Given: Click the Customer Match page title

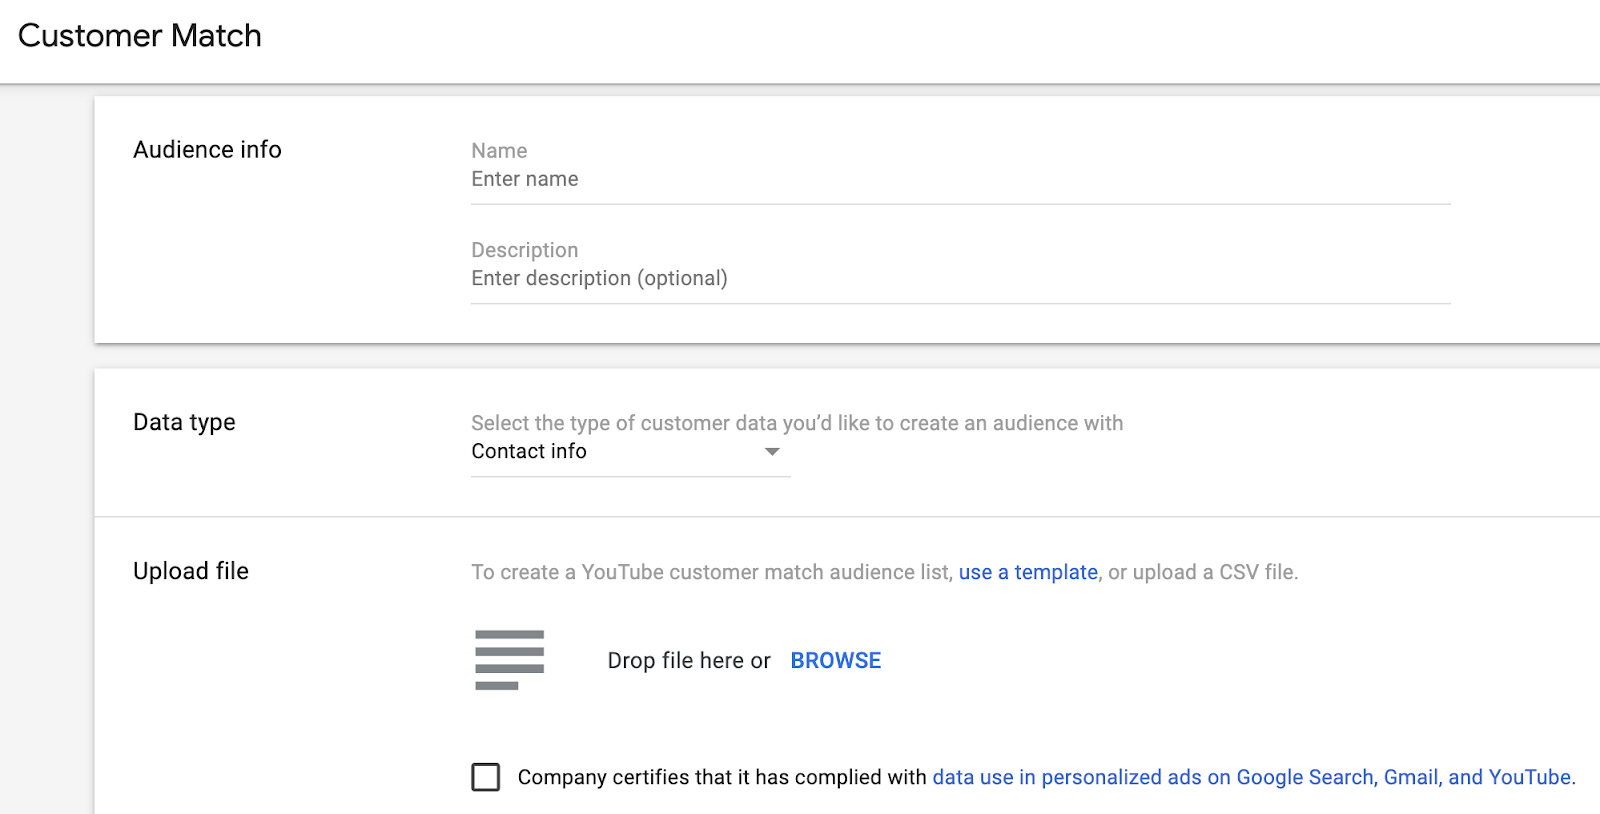Looking at the screenshot, I should (x=140, y=36).
